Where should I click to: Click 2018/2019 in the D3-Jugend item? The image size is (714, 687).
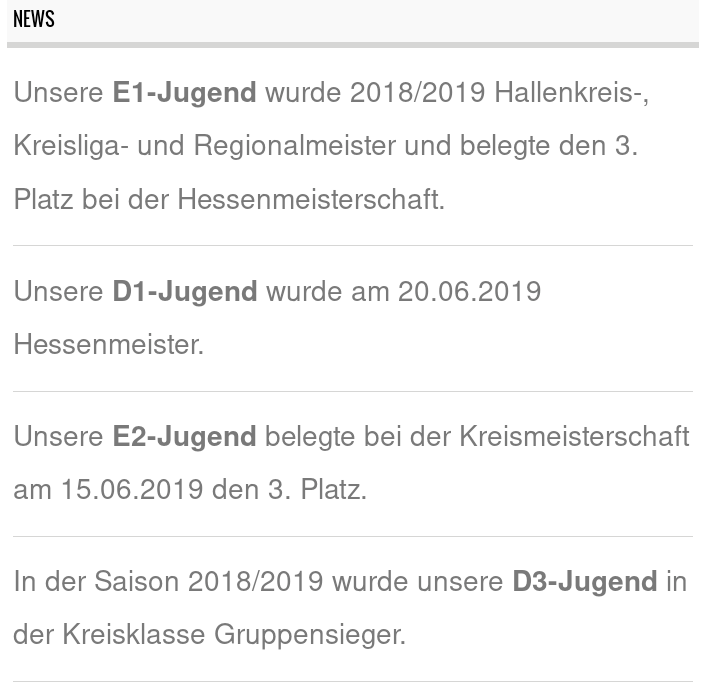pyautogui.click(x=255, y=582)
